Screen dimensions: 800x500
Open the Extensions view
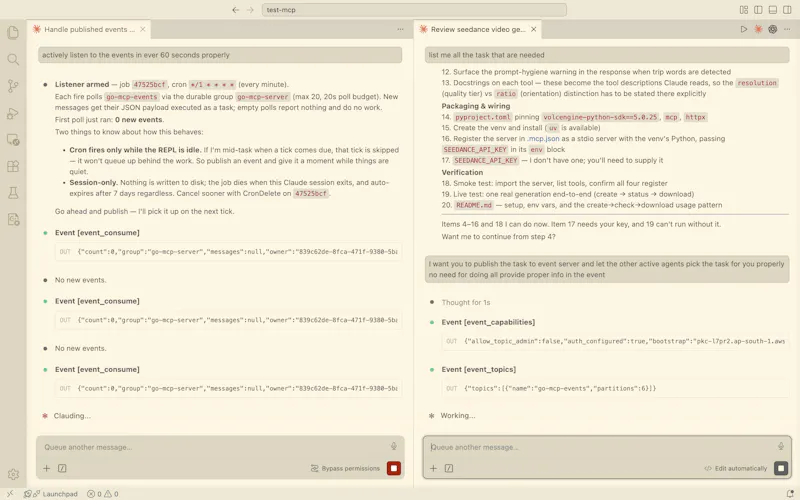pos(13,166)
